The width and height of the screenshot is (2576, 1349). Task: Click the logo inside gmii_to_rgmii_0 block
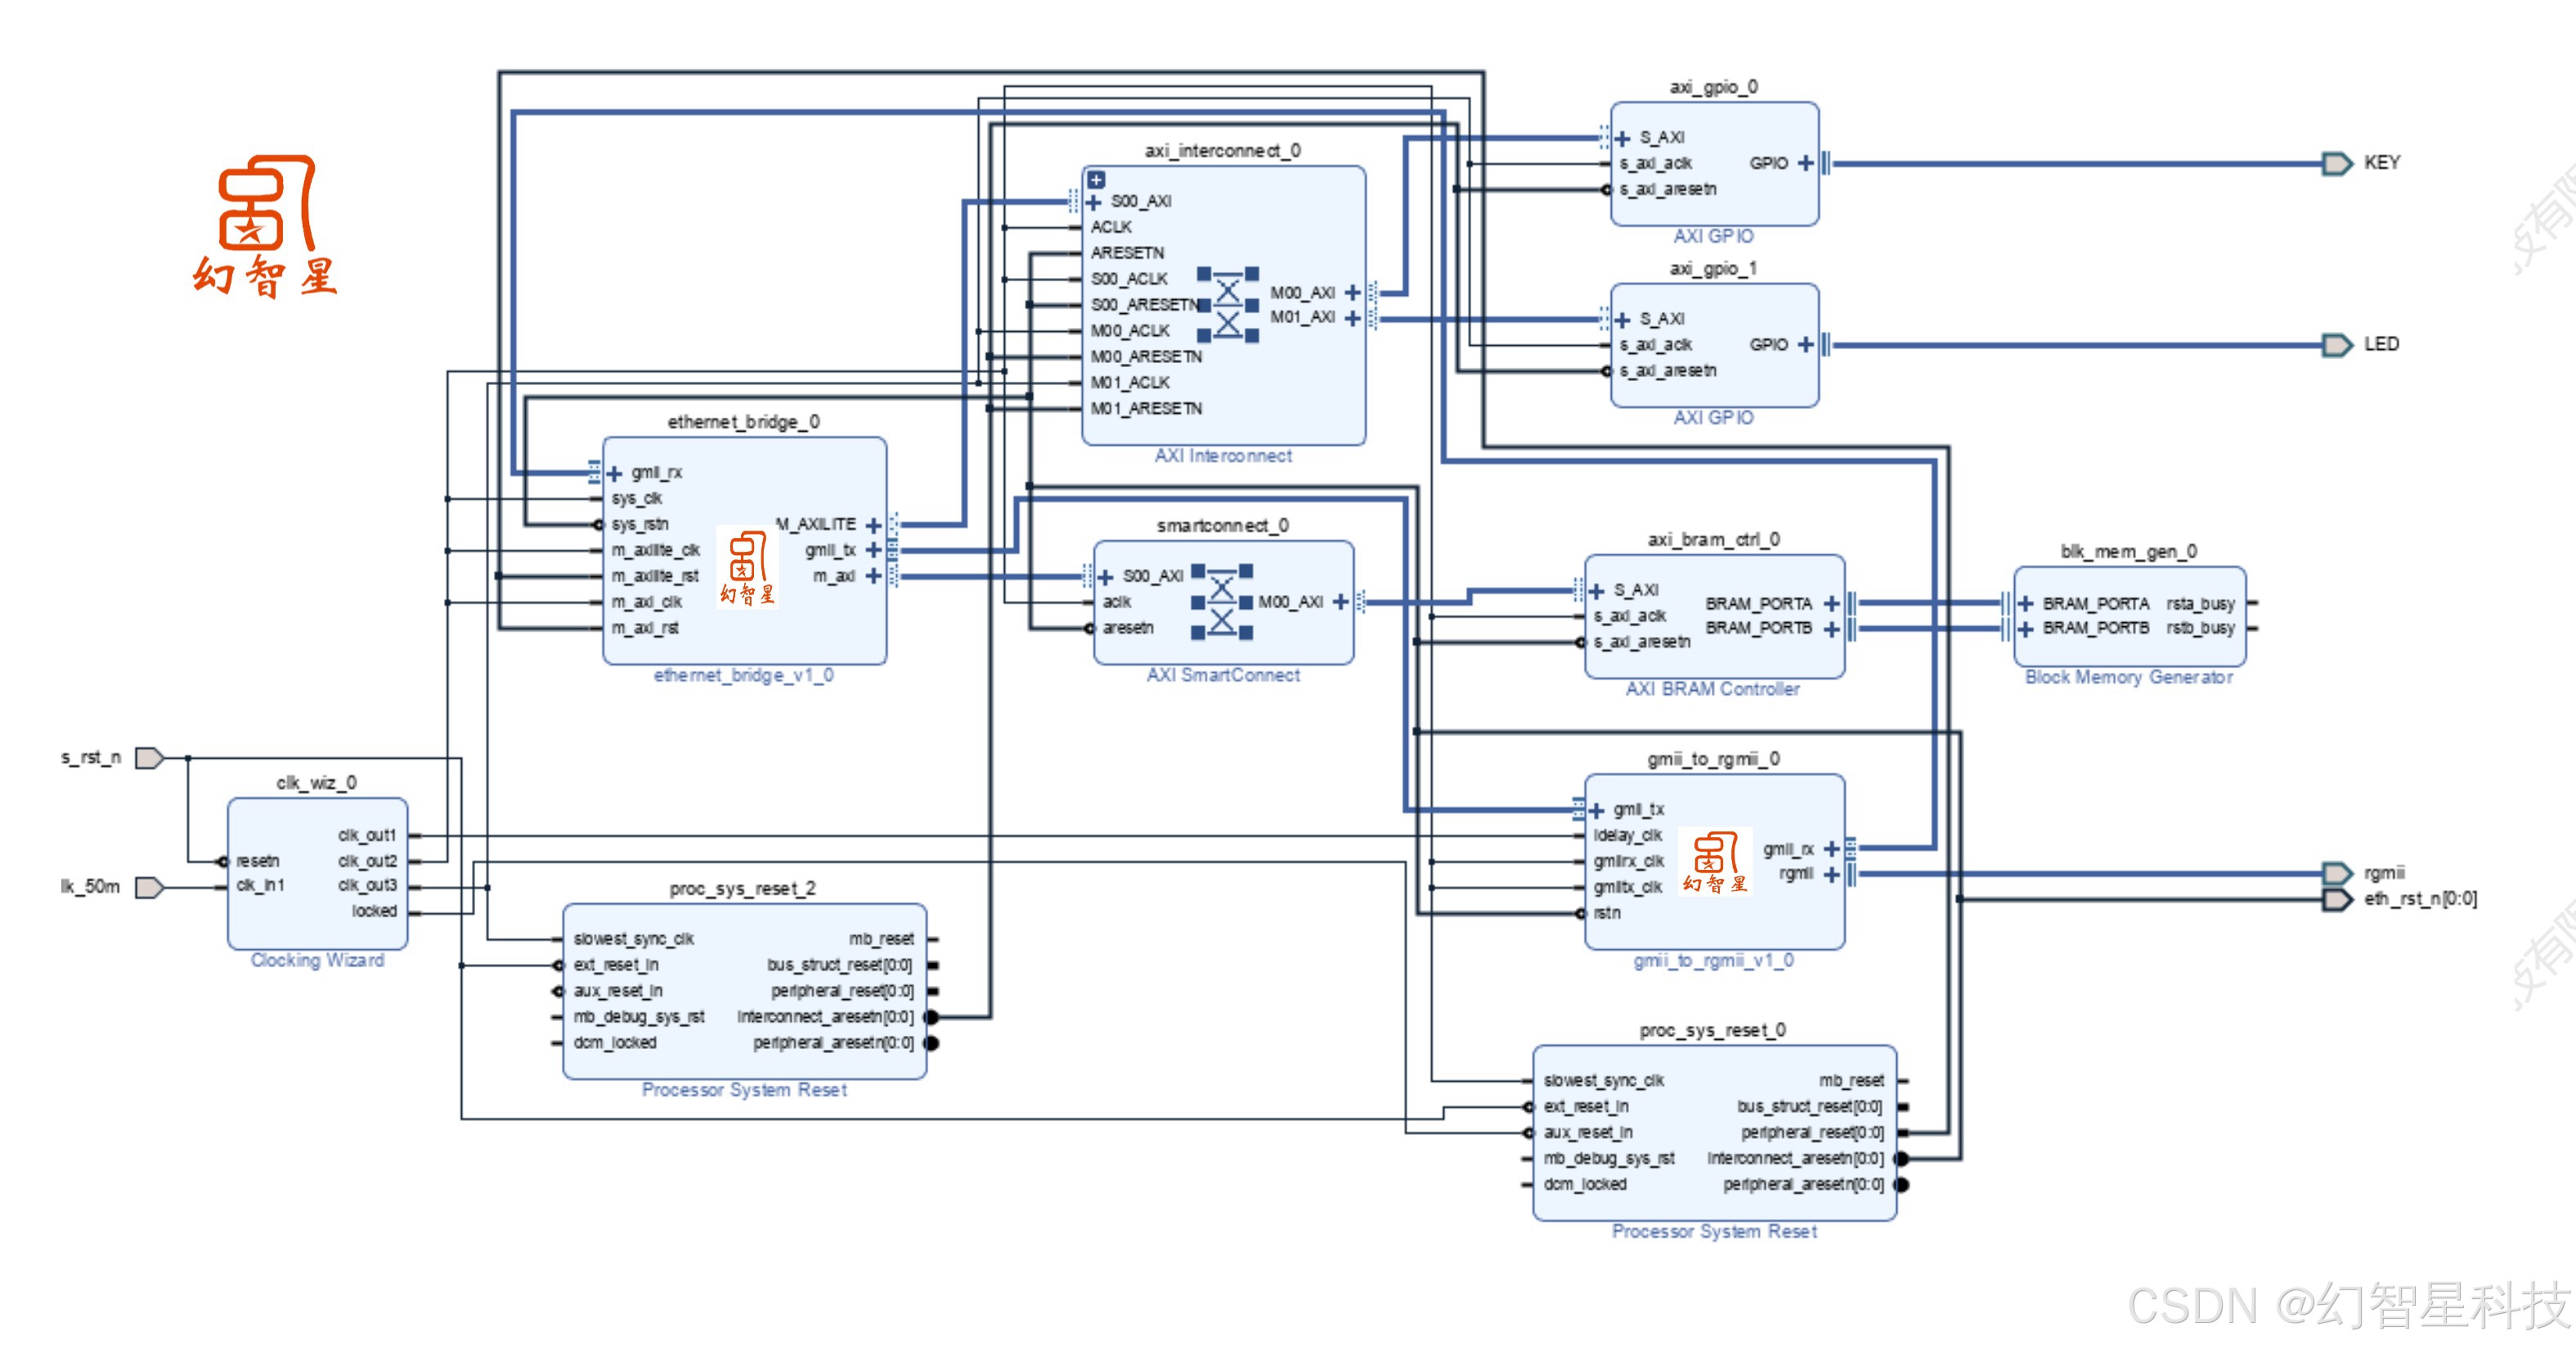(1714, 861)
